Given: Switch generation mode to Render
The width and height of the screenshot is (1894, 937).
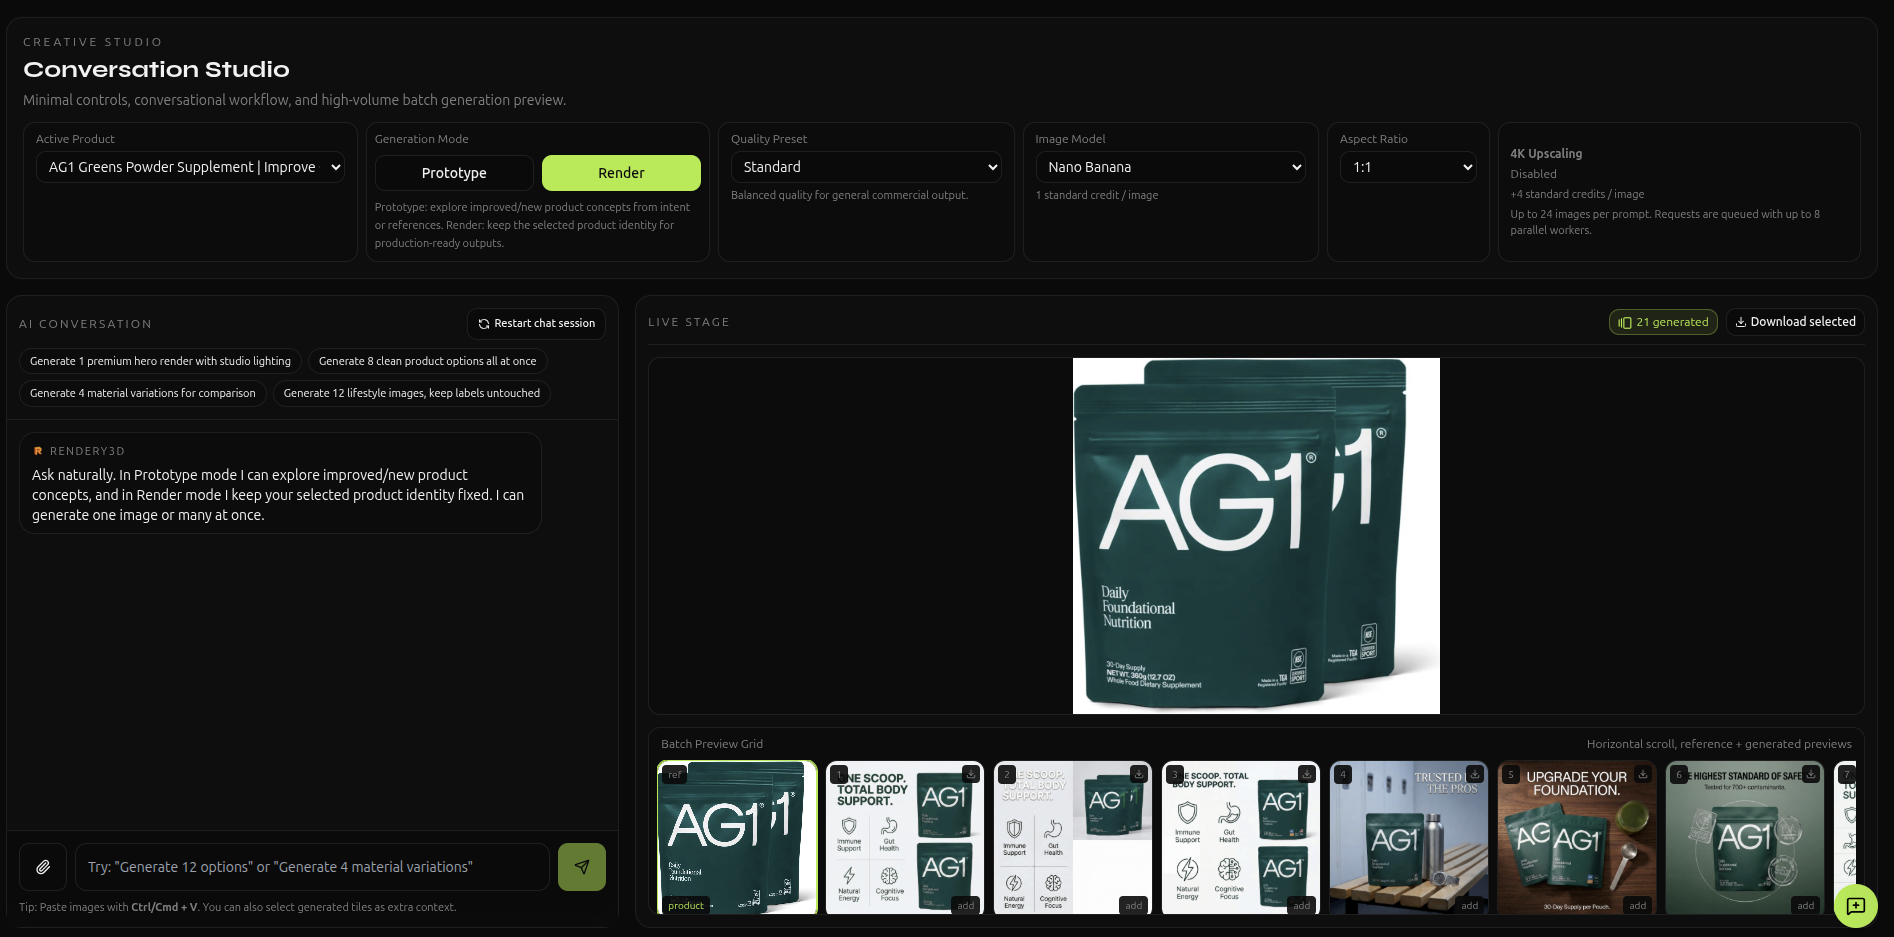Looking at the screenshot, I should [621, 173].
